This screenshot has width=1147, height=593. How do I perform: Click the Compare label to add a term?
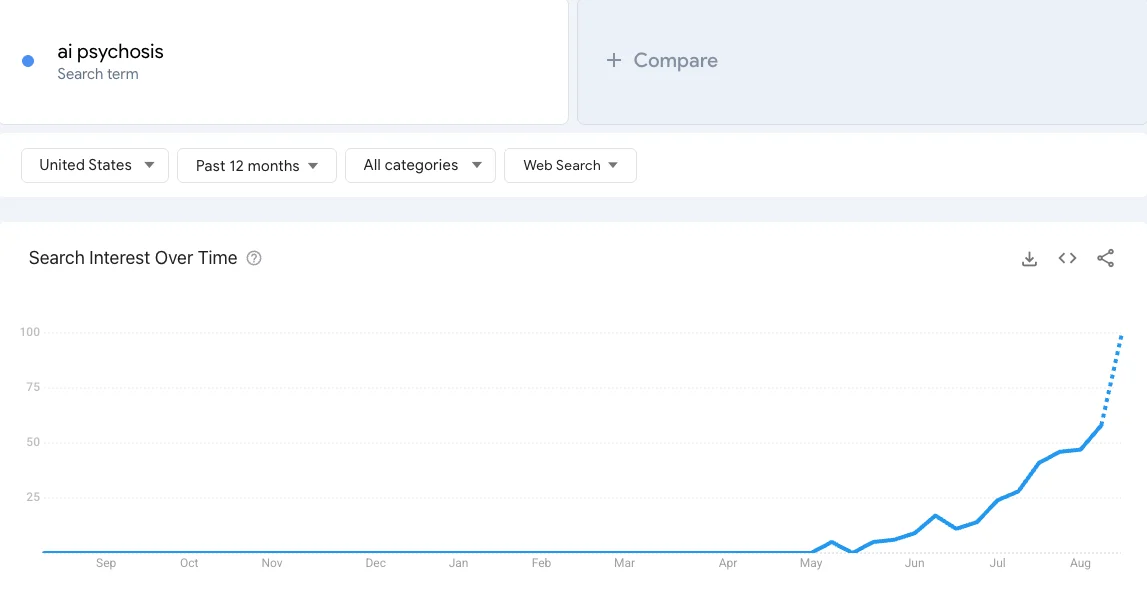675,61
